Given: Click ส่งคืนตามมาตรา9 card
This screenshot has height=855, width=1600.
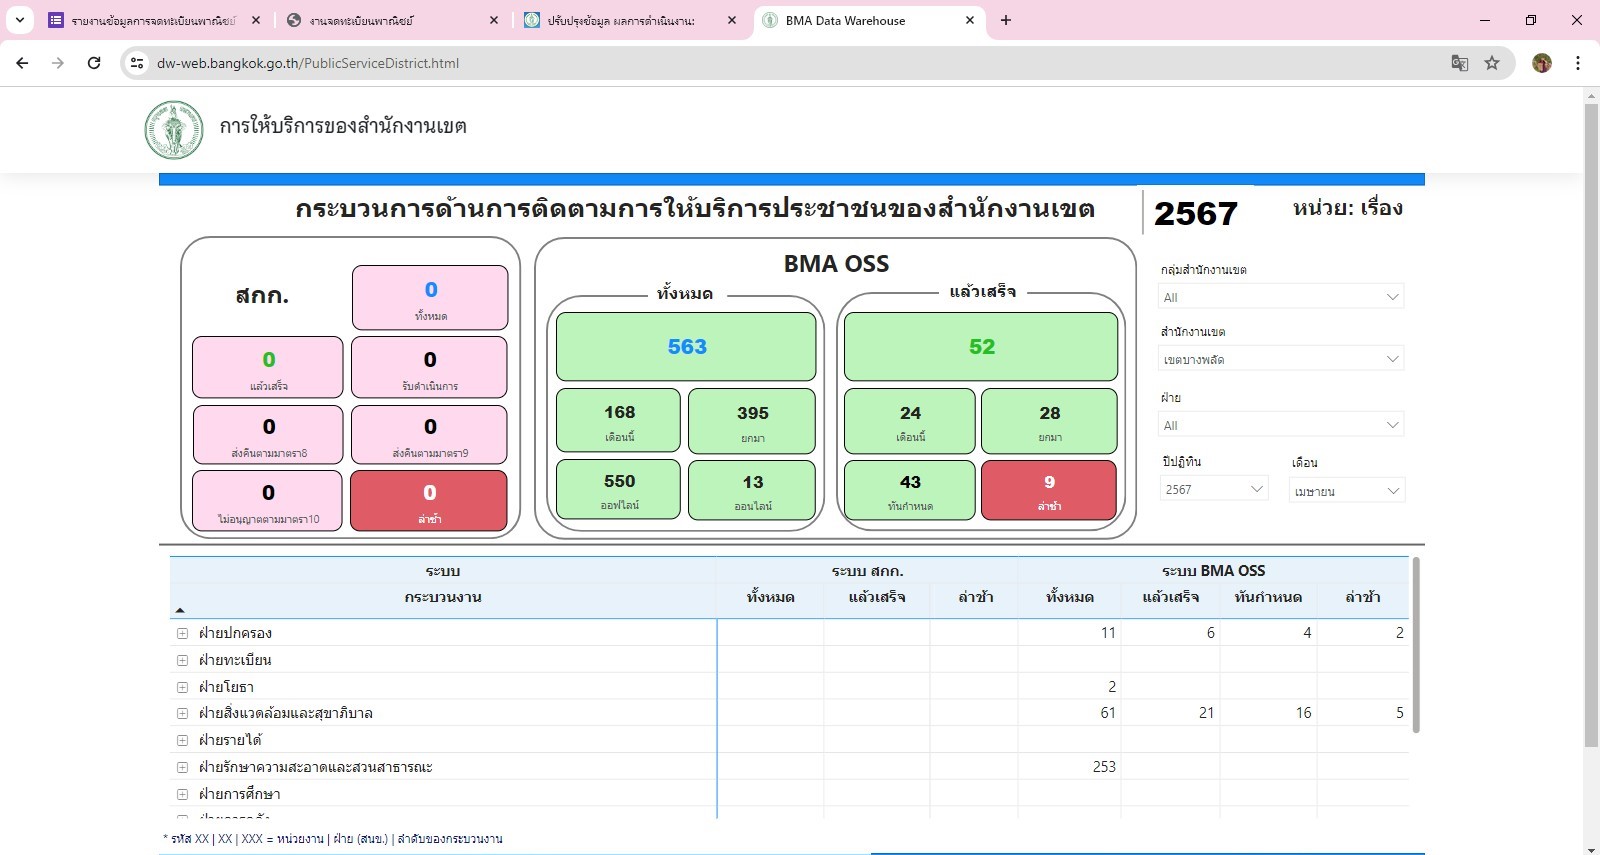Looking at the screenshot, I should 430,434.
